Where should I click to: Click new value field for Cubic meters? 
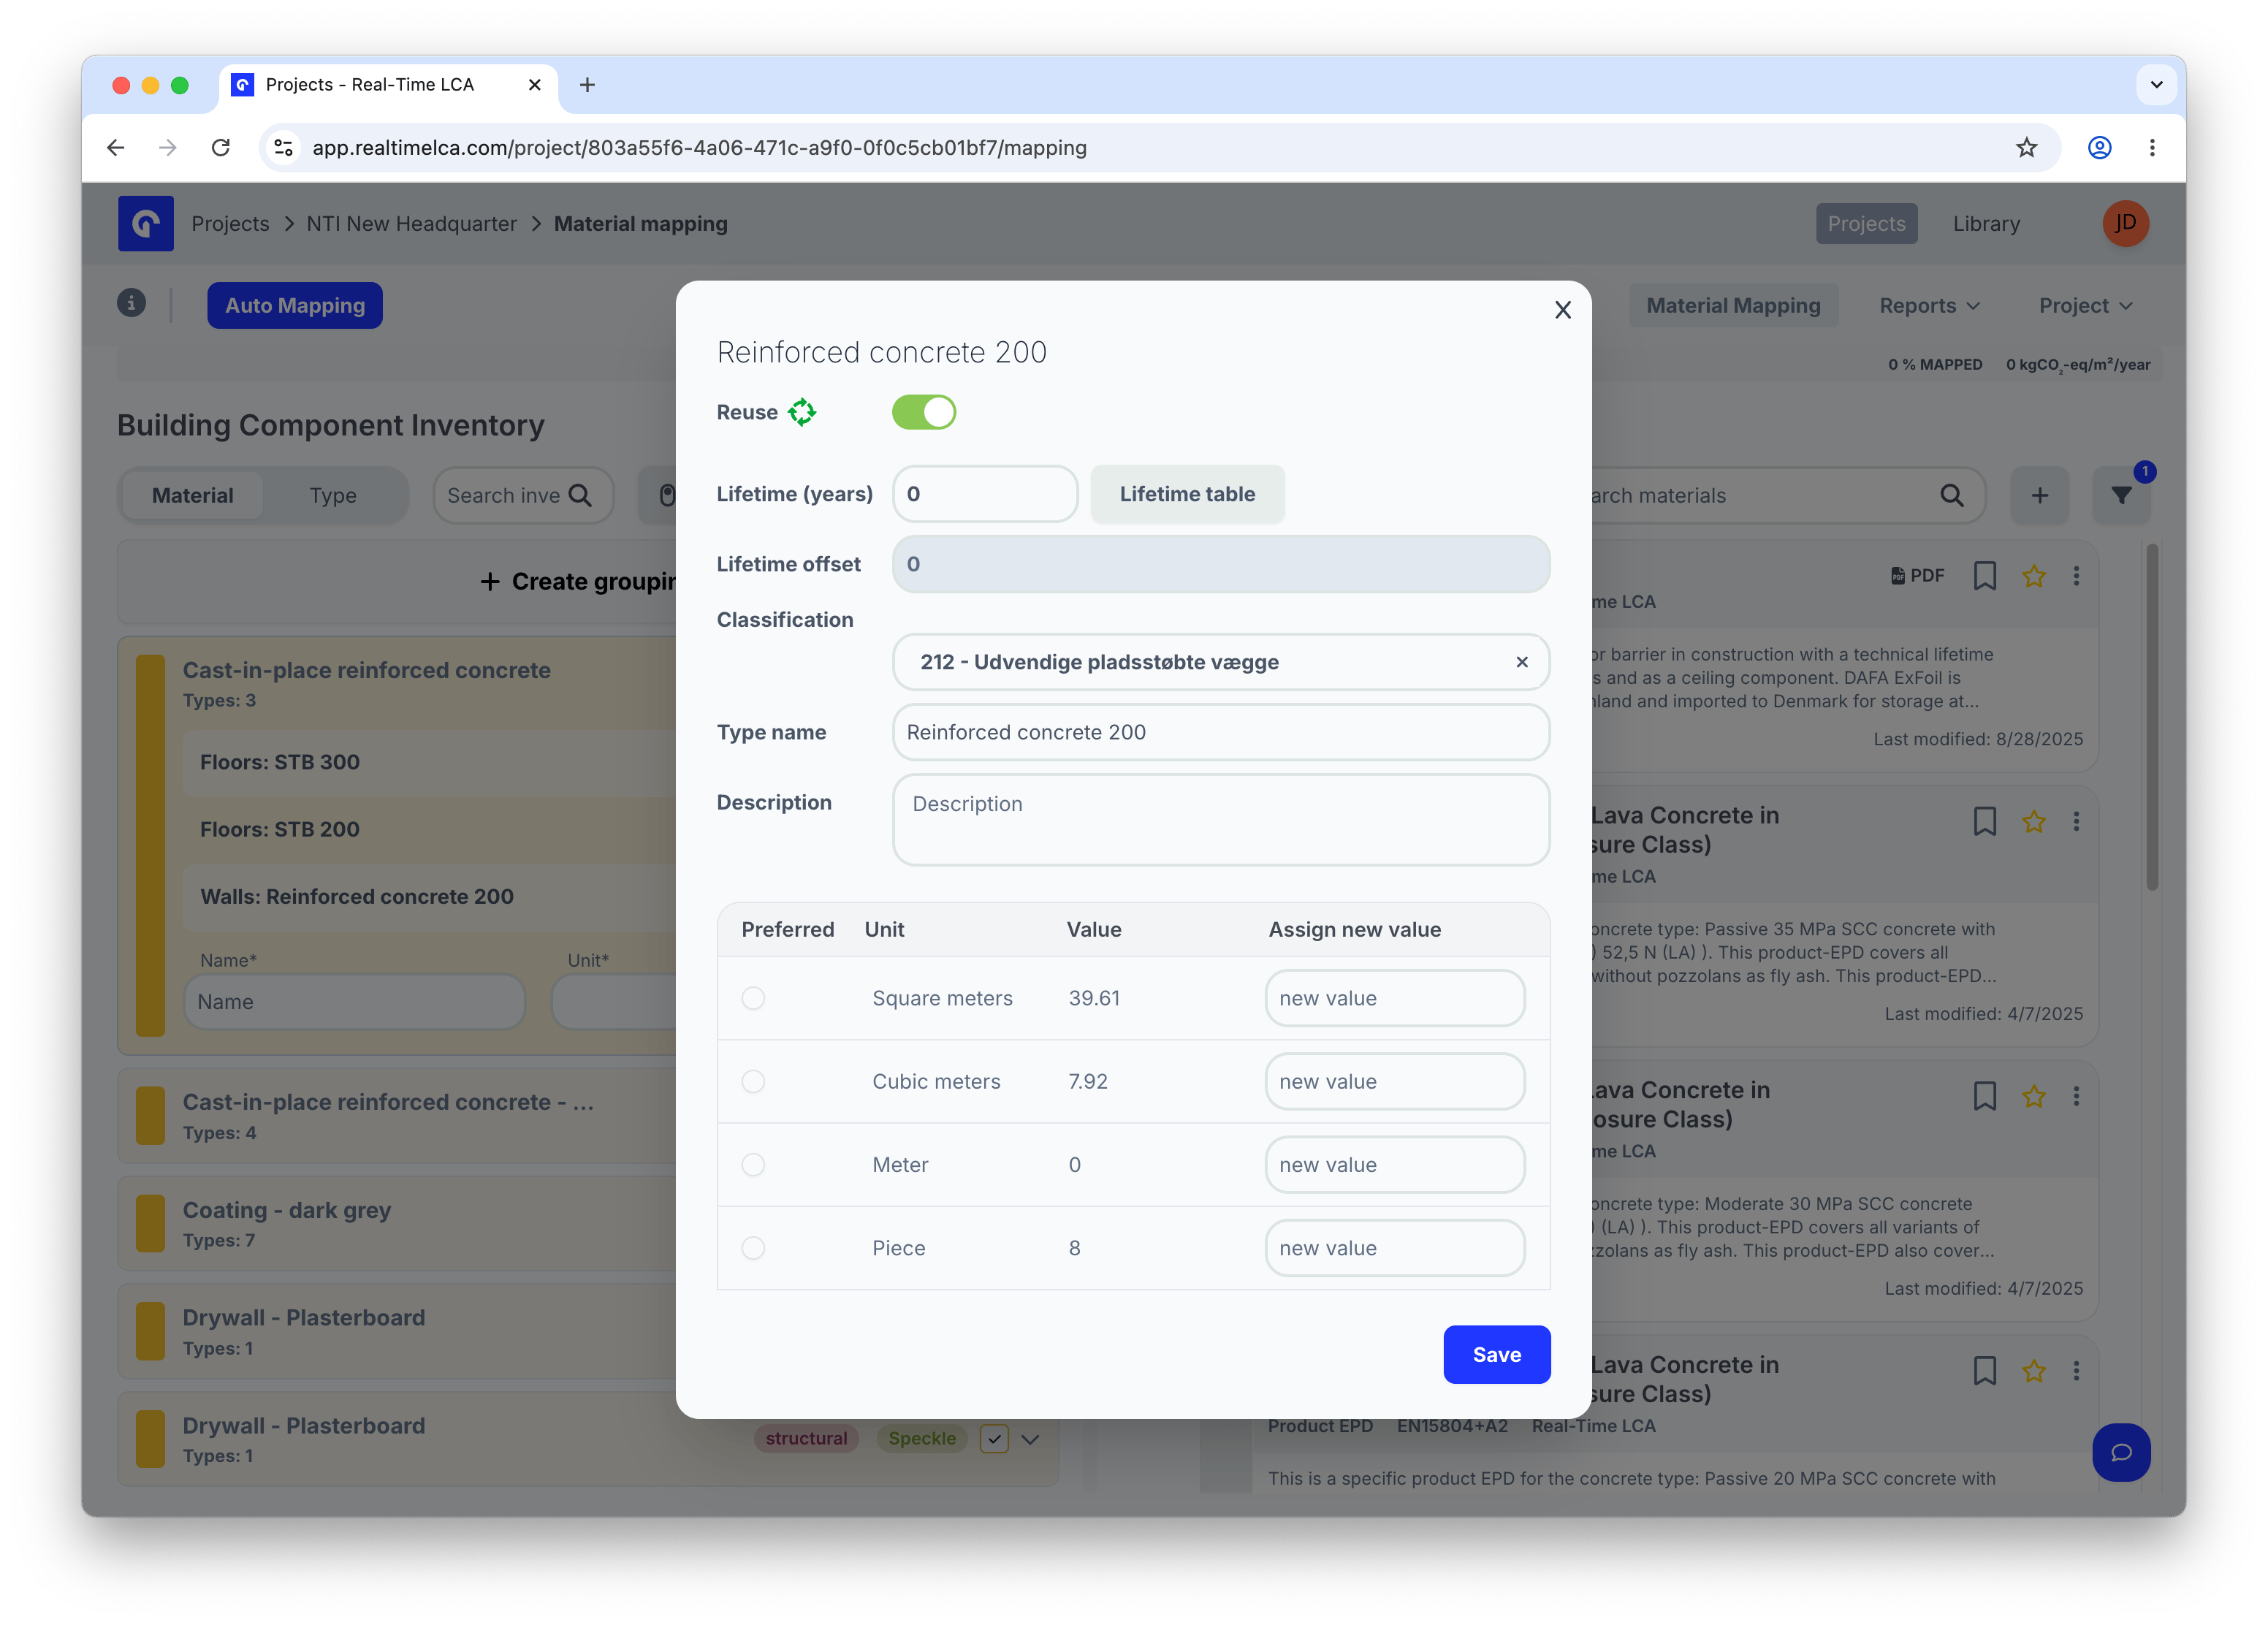(1394, 1081)
